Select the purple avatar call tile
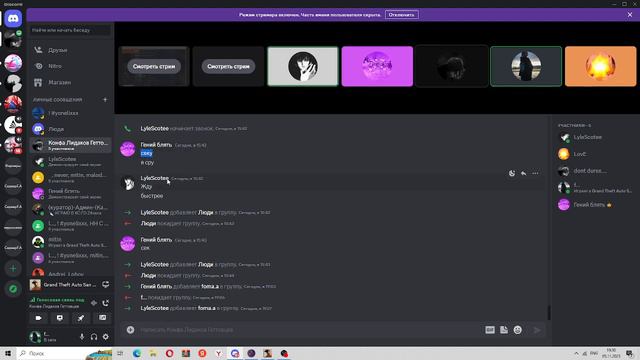This screenshot has height=360, width=640. click(x=377, y=66)
